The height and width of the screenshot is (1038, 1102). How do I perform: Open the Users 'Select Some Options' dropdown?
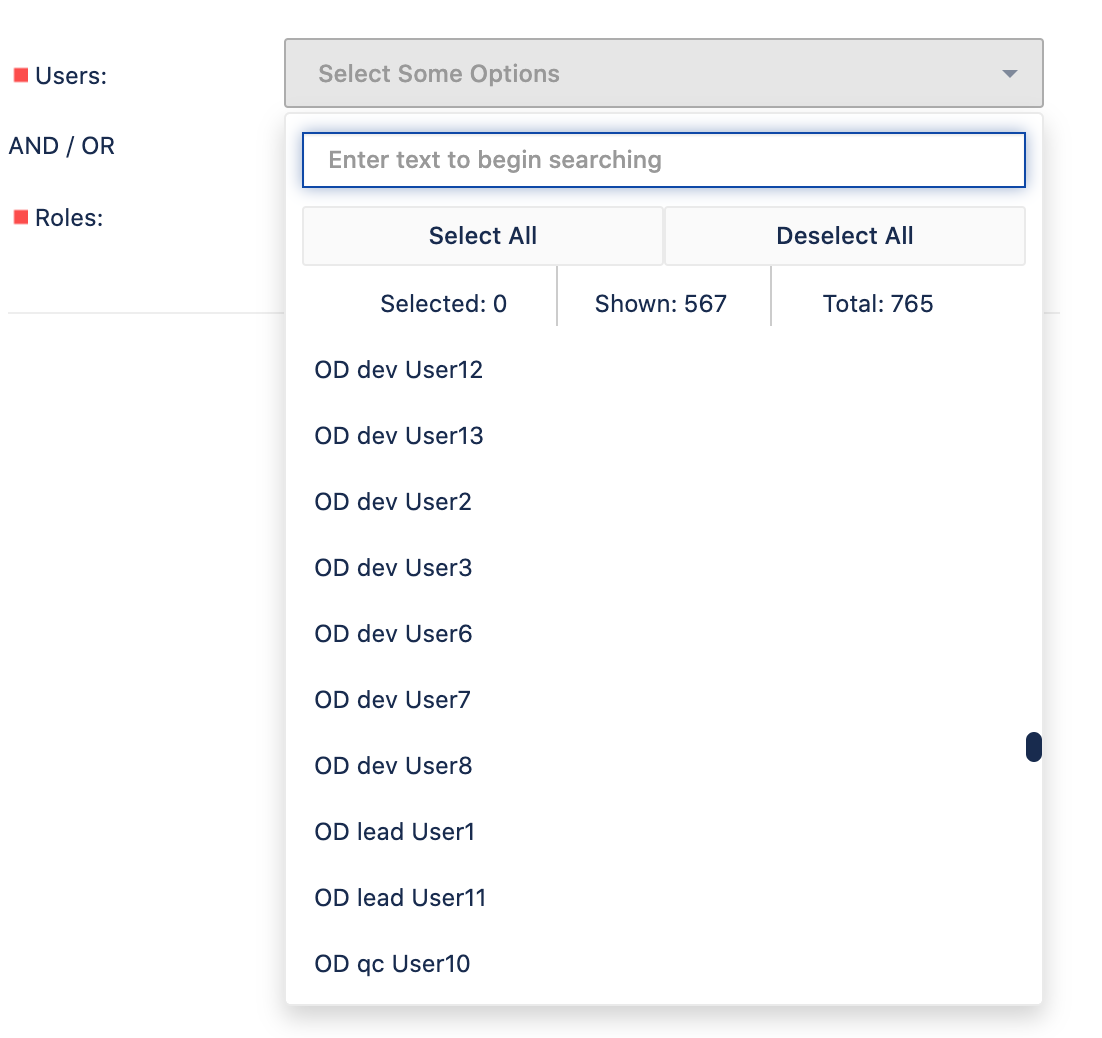663,73
